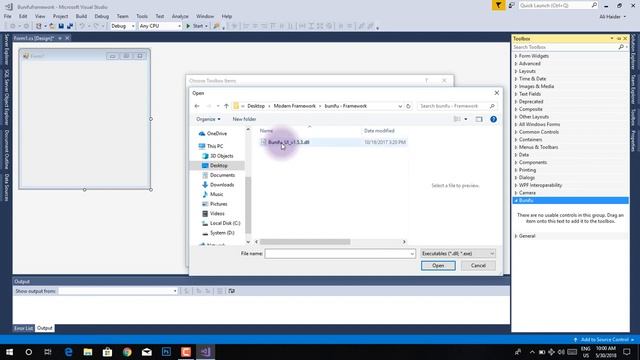Open the Build menu
Screen dimensions: 640x360
coord(81,16)
